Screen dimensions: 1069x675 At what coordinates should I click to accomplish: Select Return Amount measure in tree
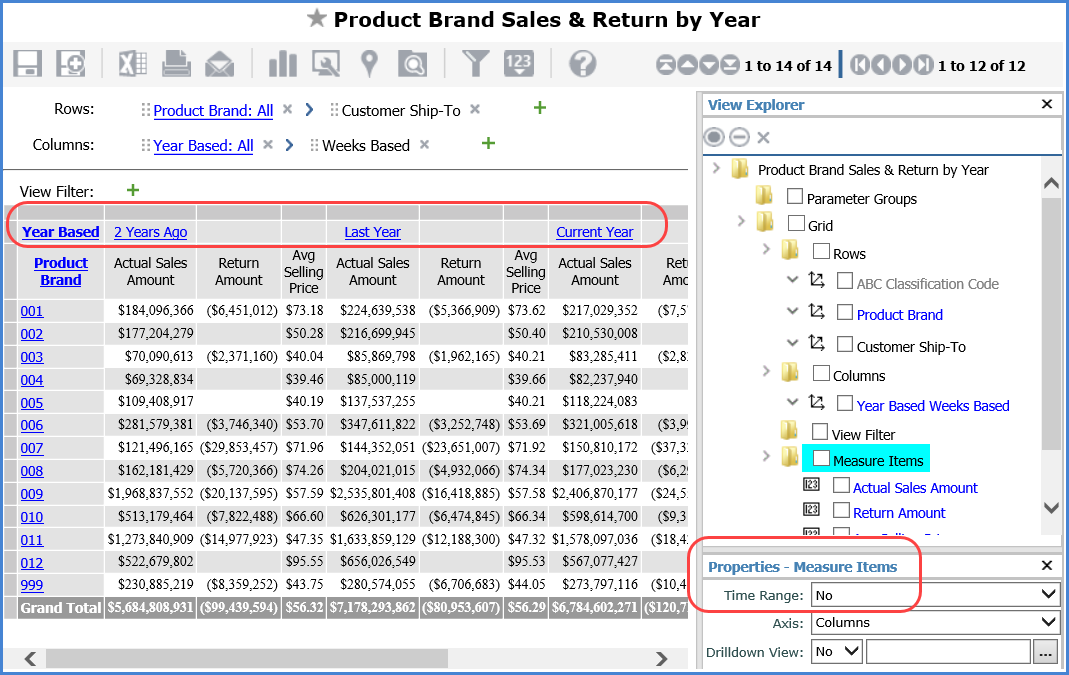click(898, 513)
